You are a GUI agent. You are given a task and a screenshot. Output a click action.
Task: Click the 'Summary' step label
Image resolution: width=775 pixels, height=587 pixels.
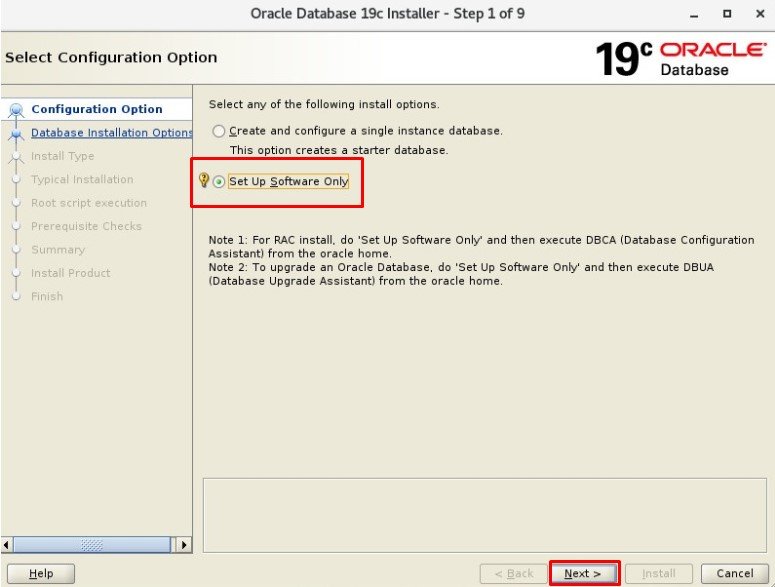tap(58, 250)
